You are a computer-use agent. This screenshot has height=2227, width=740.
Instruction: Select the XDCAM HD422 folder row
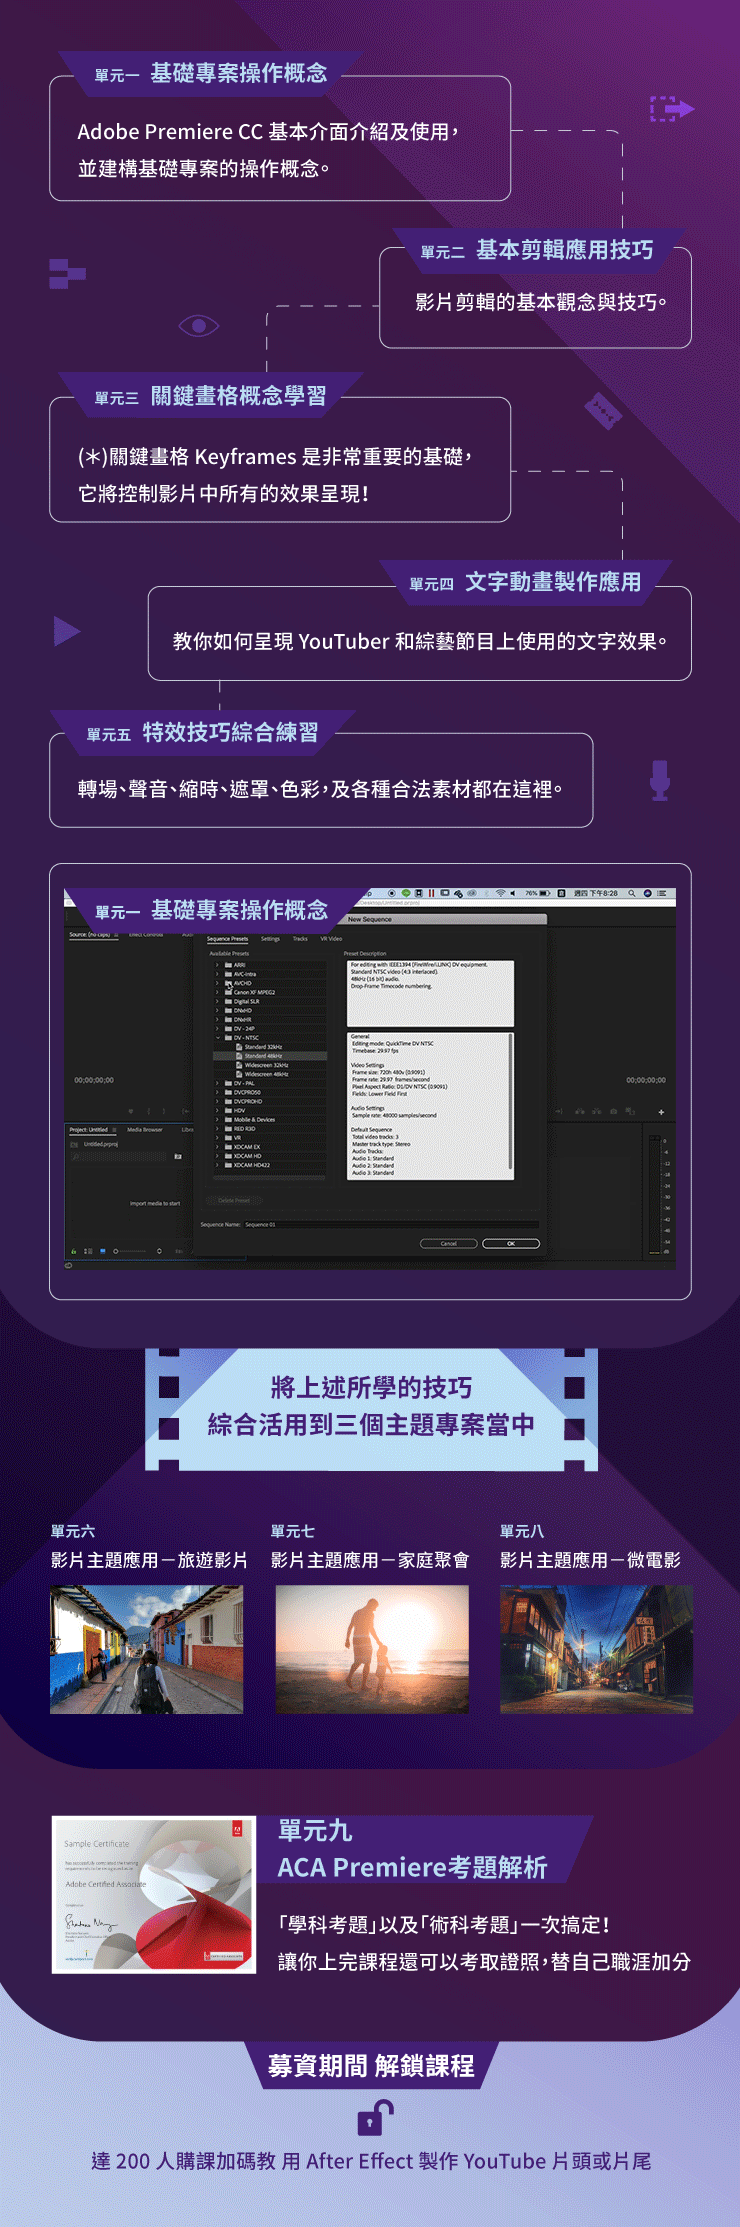pyautogui.click(x=269, y=1165)
